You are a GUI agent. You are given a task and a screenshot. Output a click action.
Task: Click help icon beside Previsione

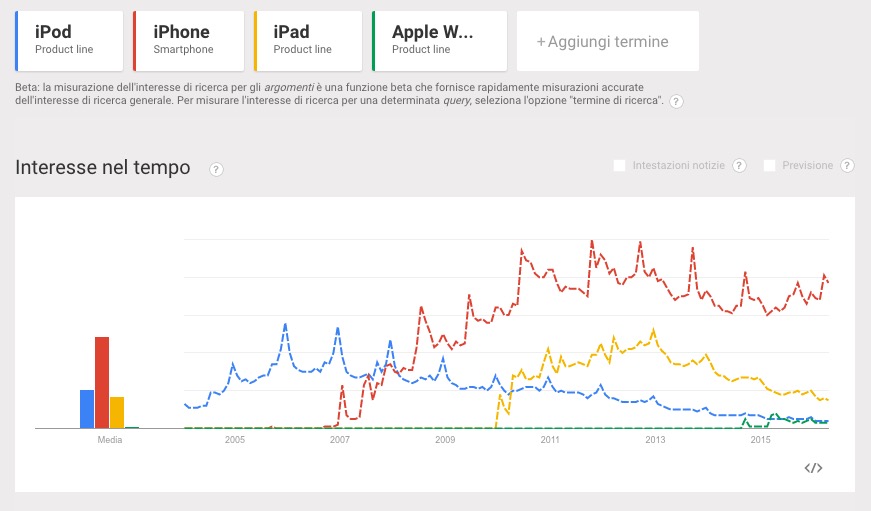(x=847, y=165)
